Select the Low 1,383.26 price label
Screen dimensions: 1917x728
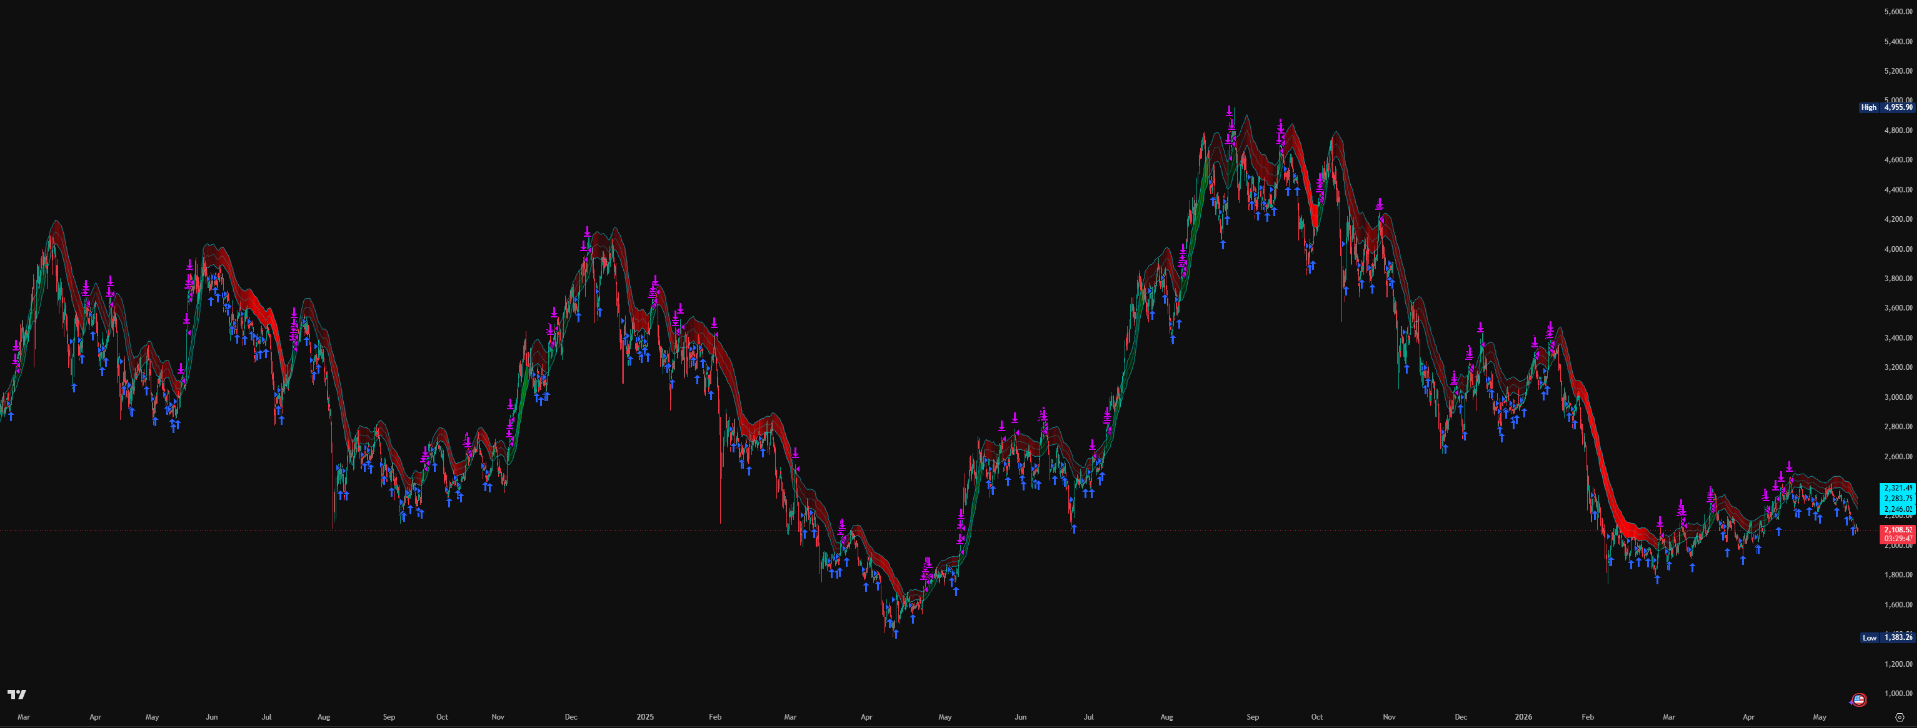coord(1886,637)
